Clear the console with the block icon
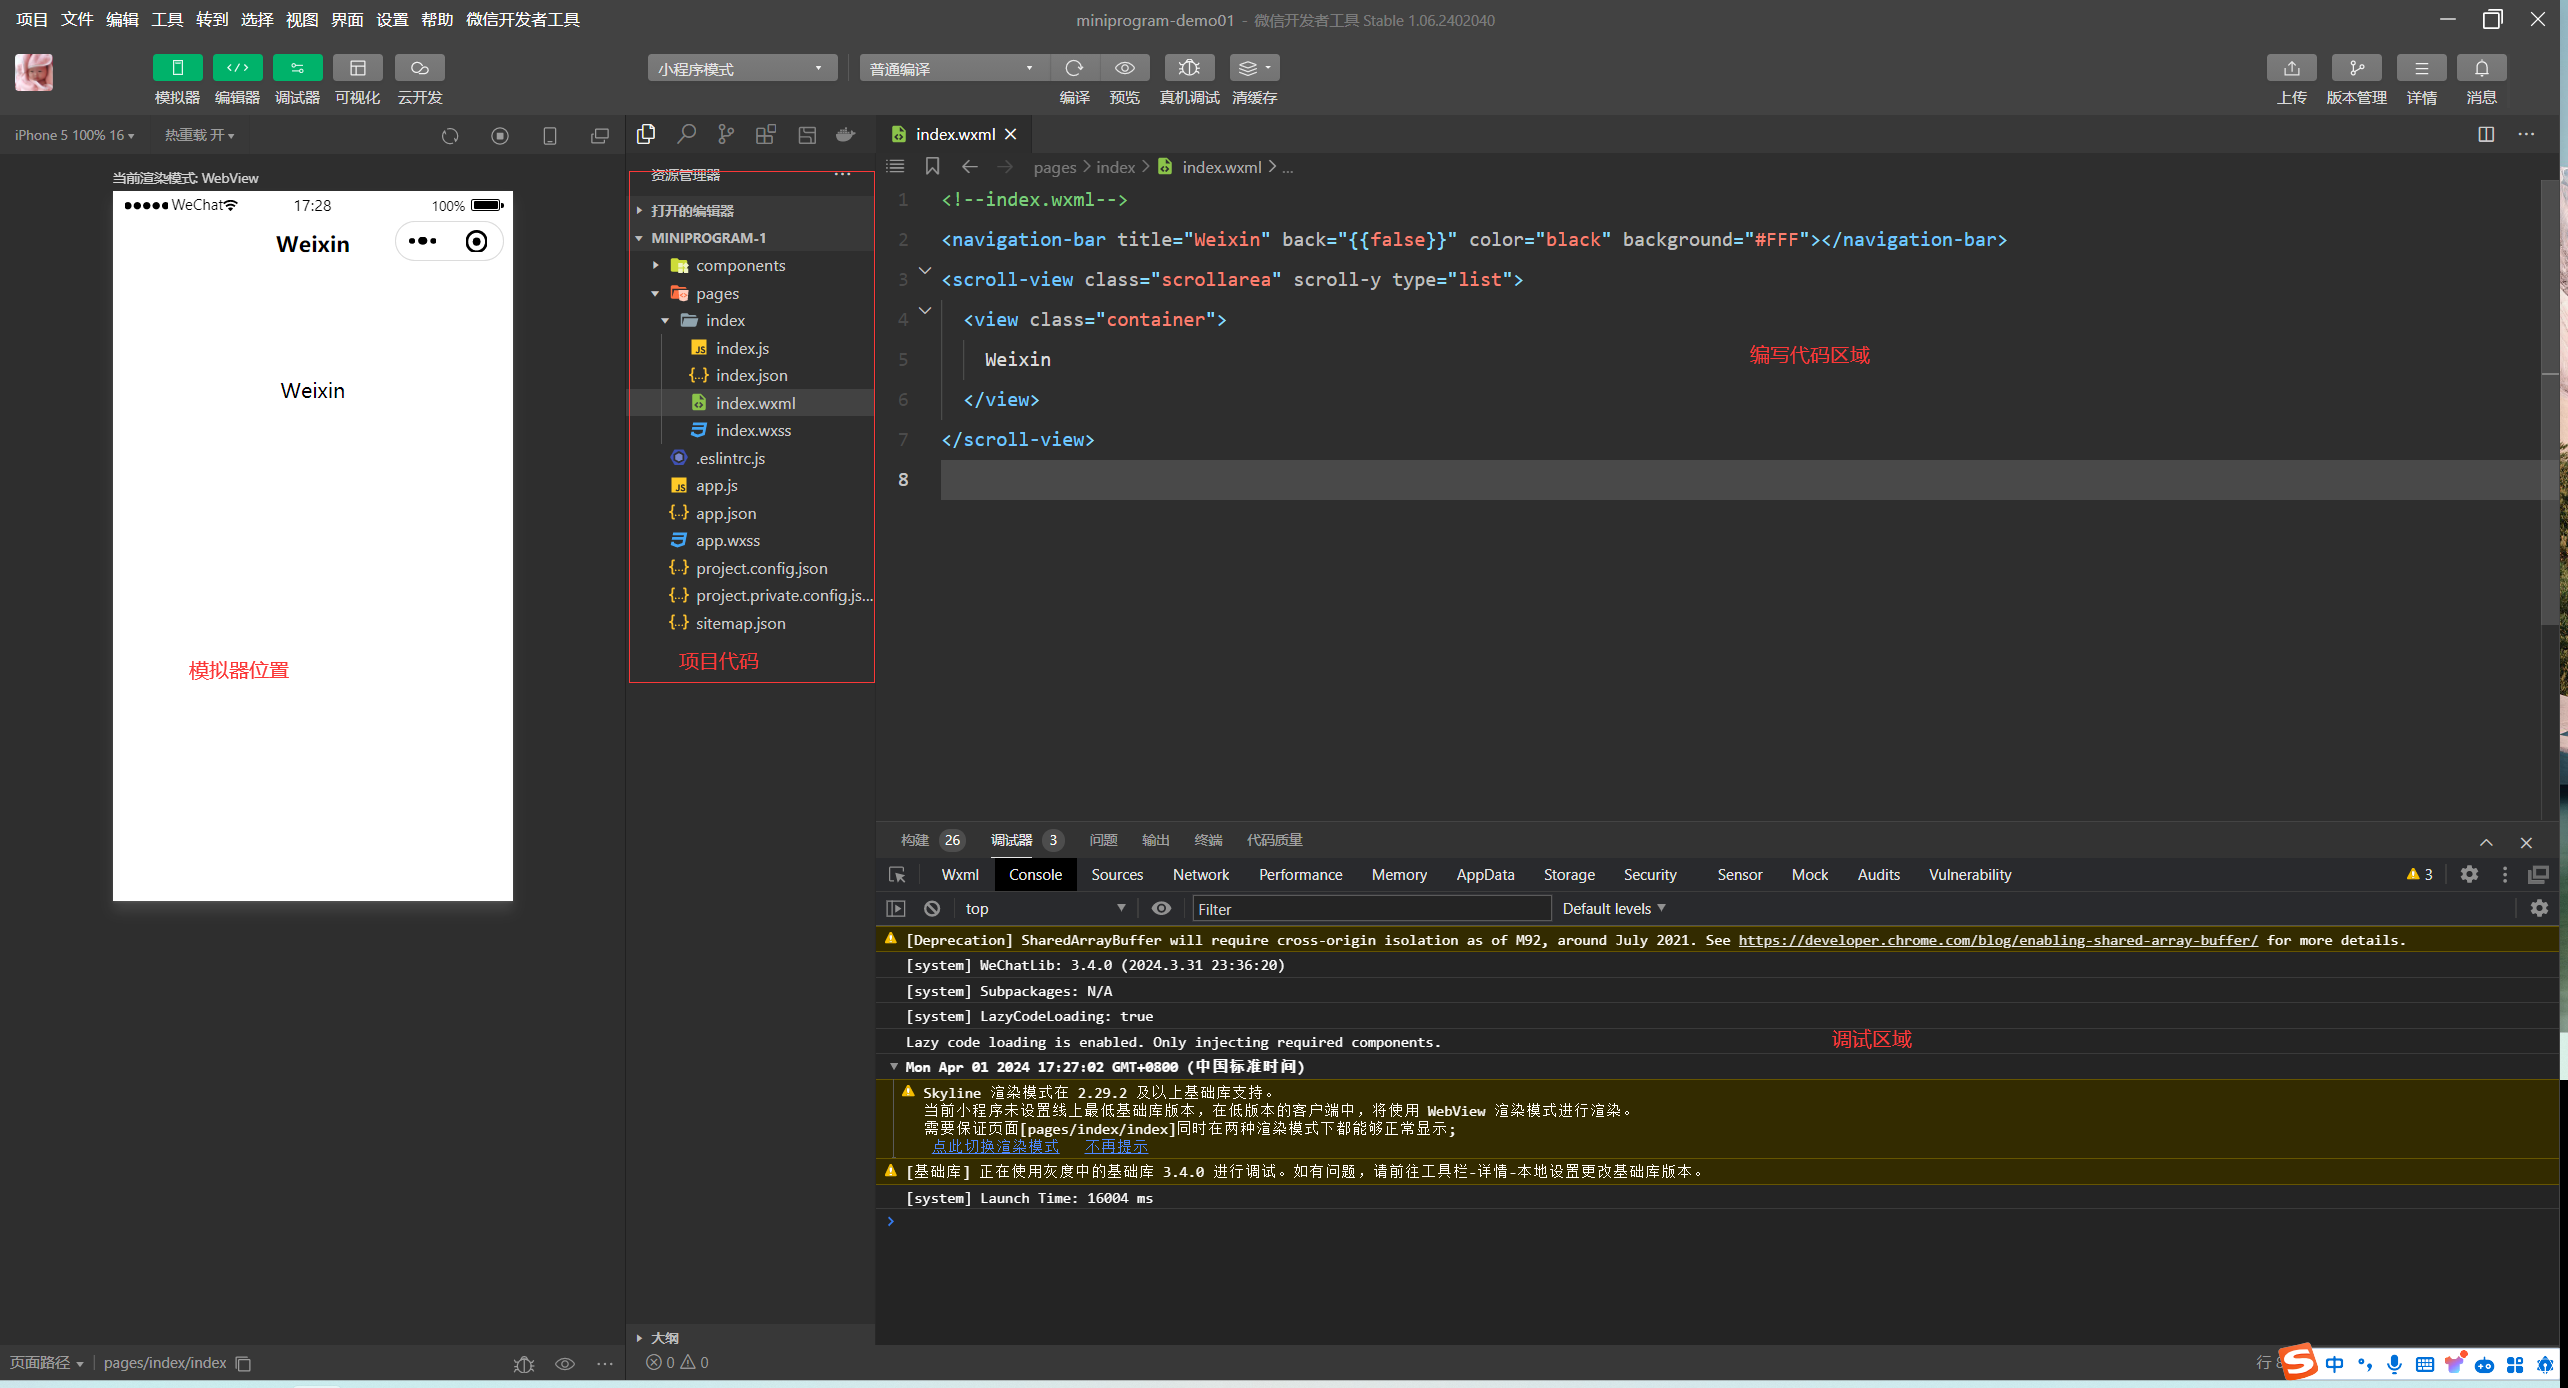 click(932, 908)
